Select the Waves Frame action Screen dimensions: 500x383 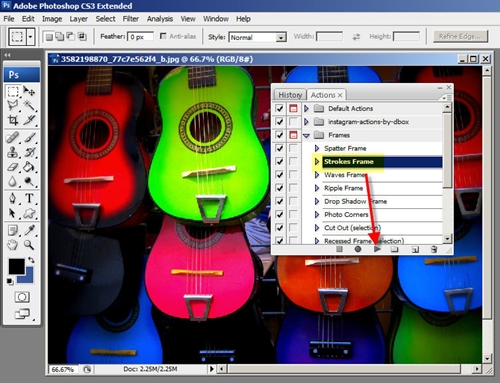344,175
